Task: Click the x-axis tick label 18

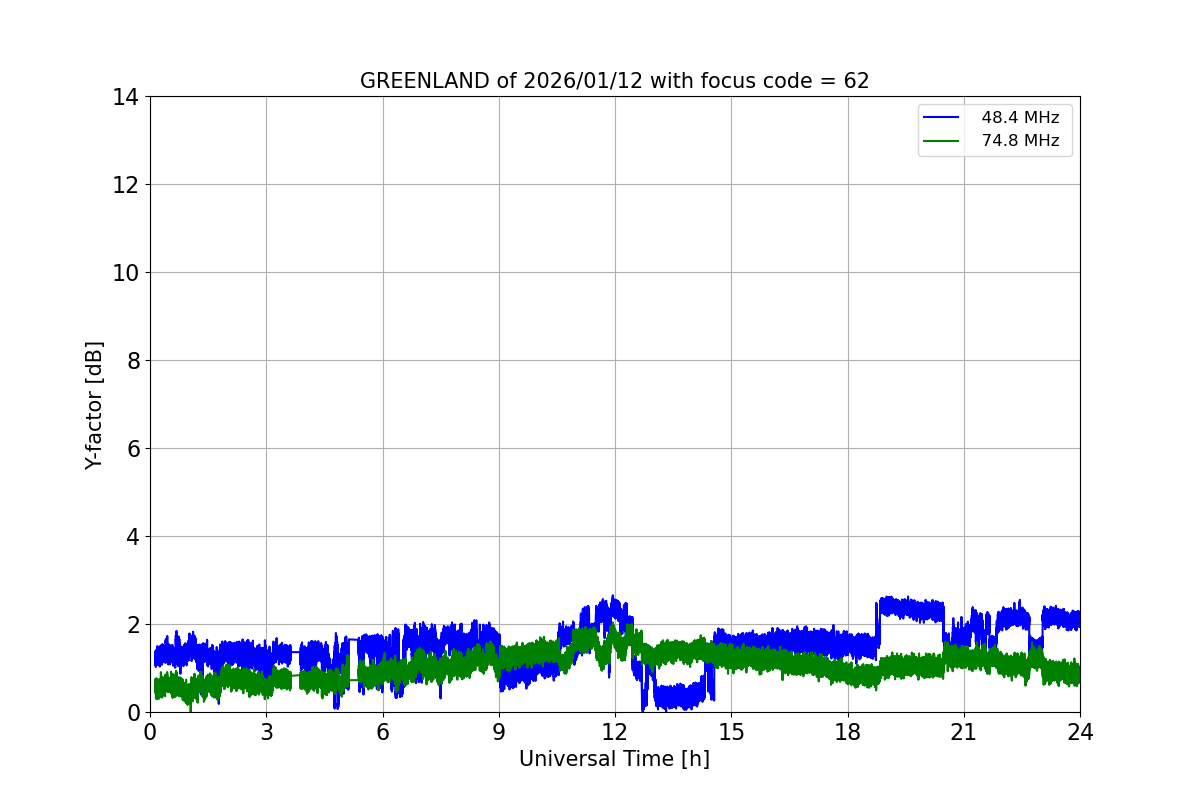Action: [x=848, y=732]
